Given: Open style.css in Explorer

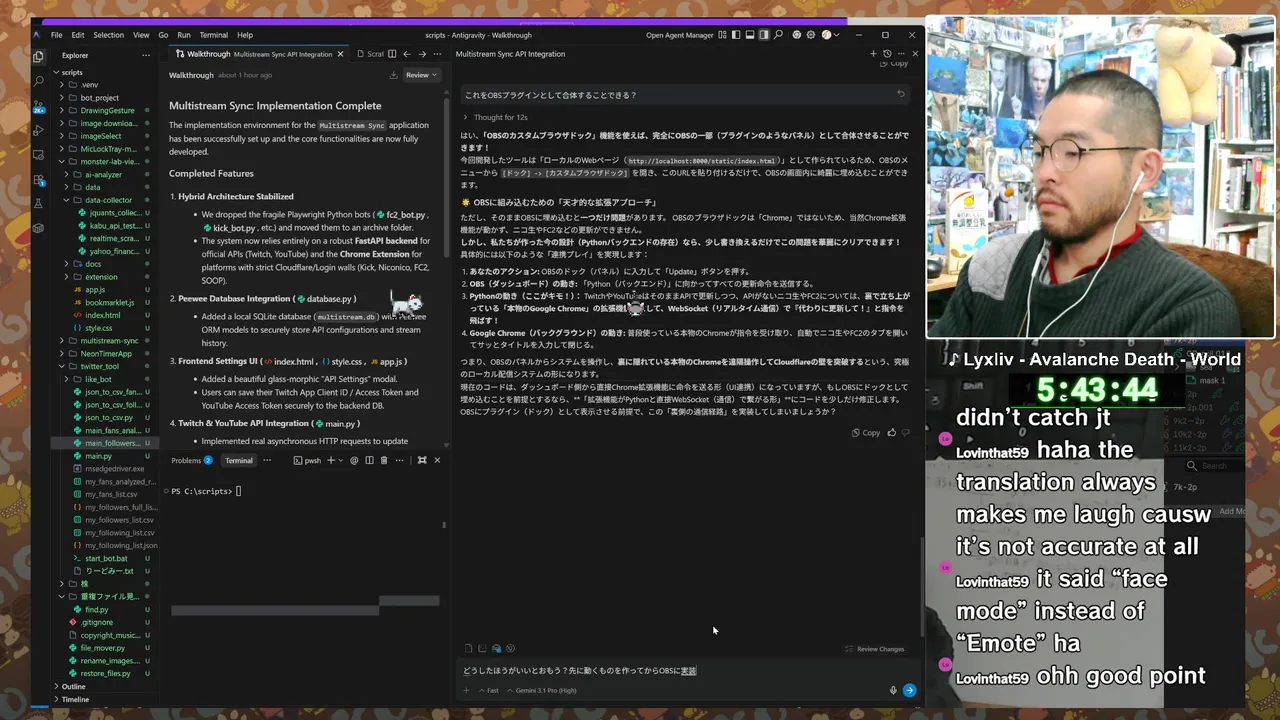Looking at the screenshot, I should (x=98, y=328).
